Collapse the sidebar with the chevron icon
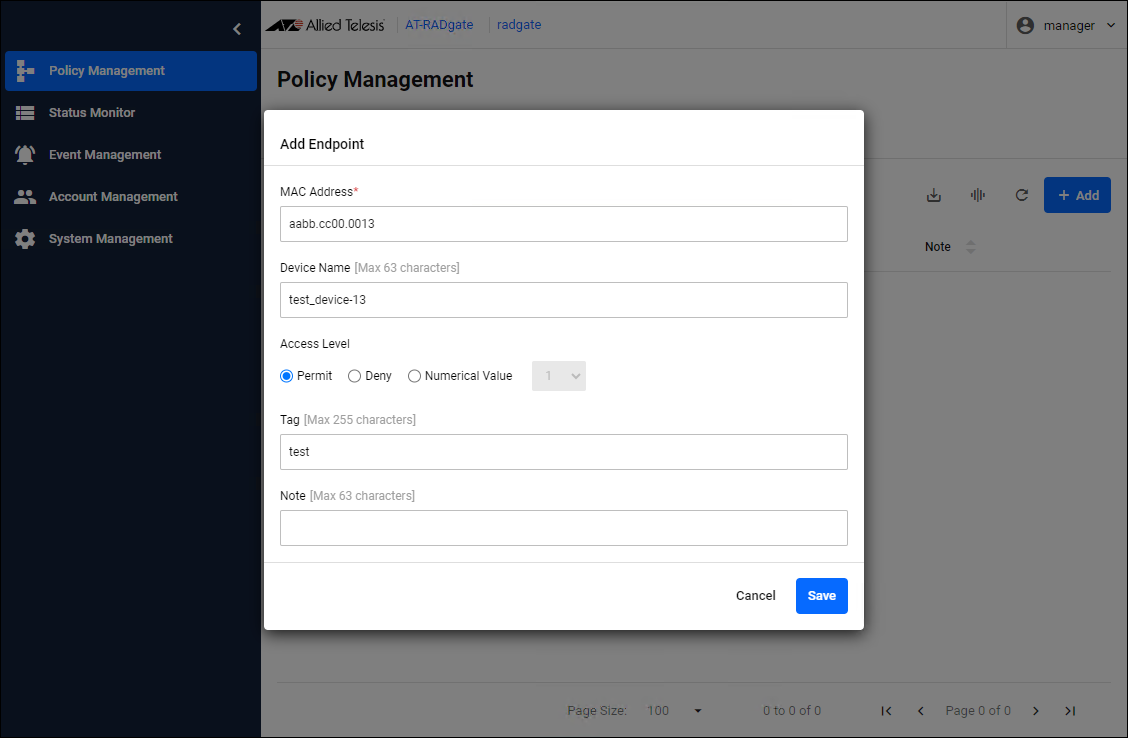The height and width of the screenshot is (738, 1128). [237, 29]
